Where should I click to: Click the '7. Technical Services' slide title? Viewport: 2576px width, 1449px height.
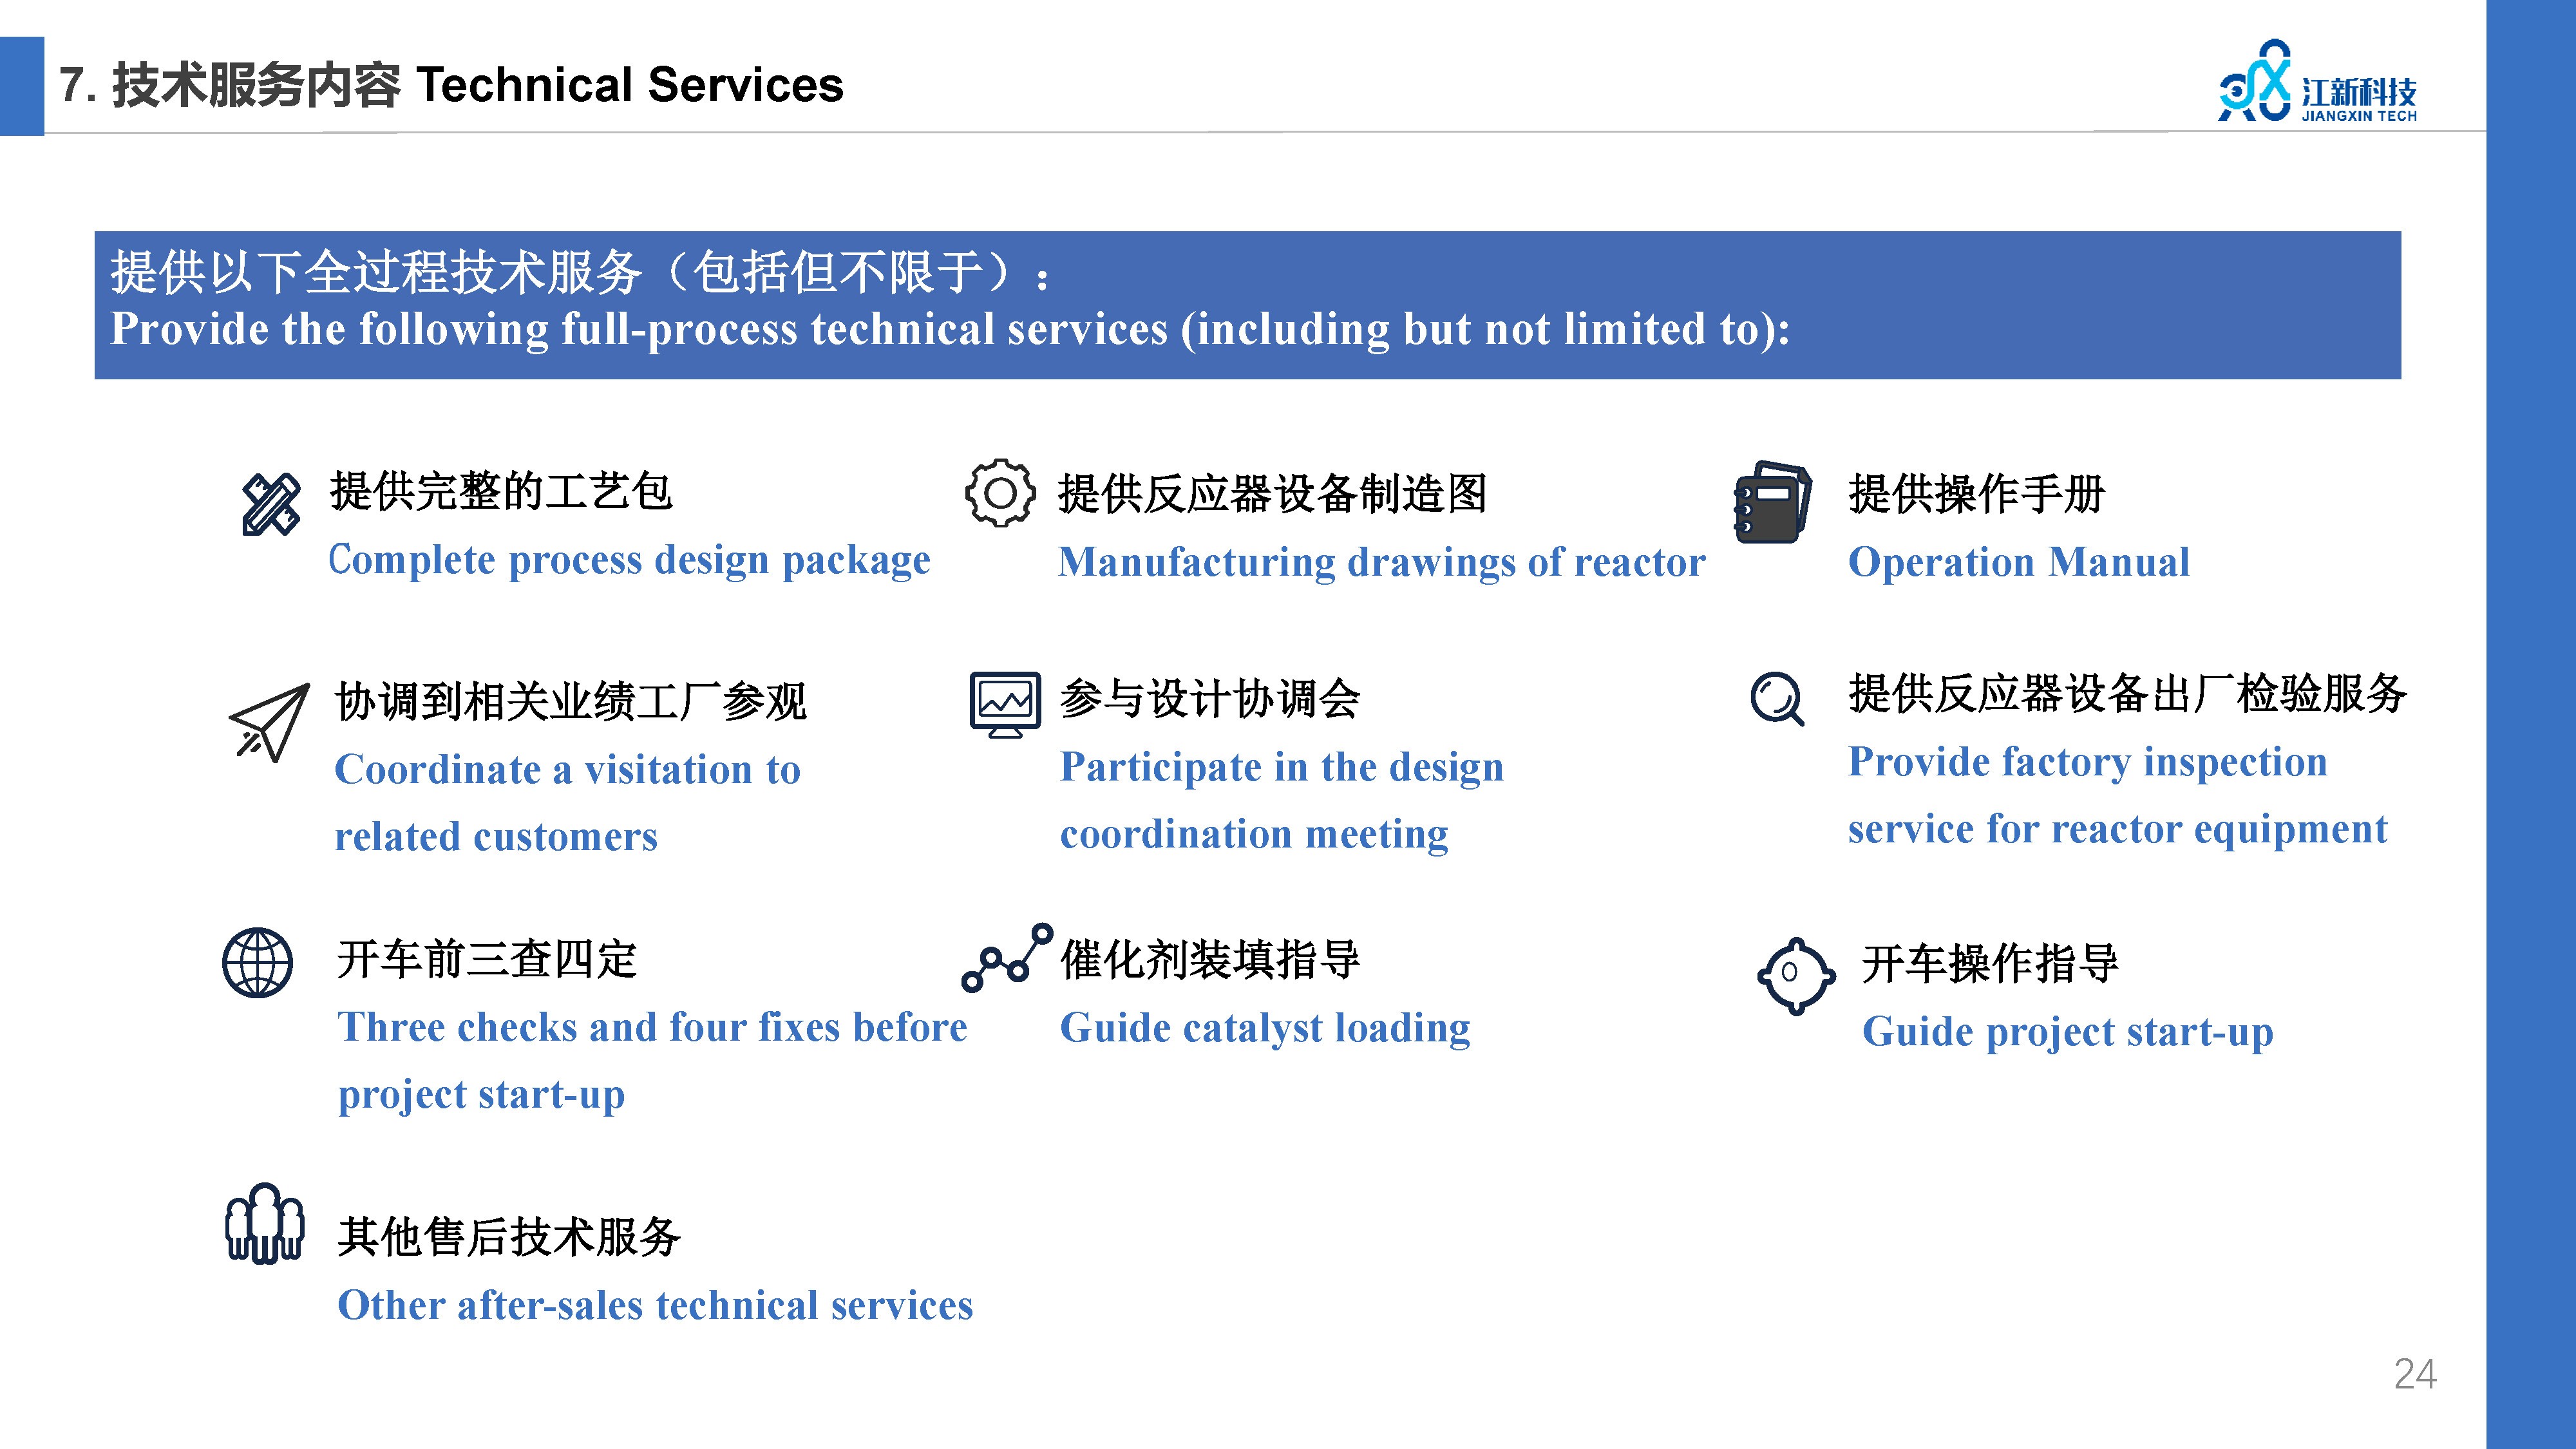(451, 85)
